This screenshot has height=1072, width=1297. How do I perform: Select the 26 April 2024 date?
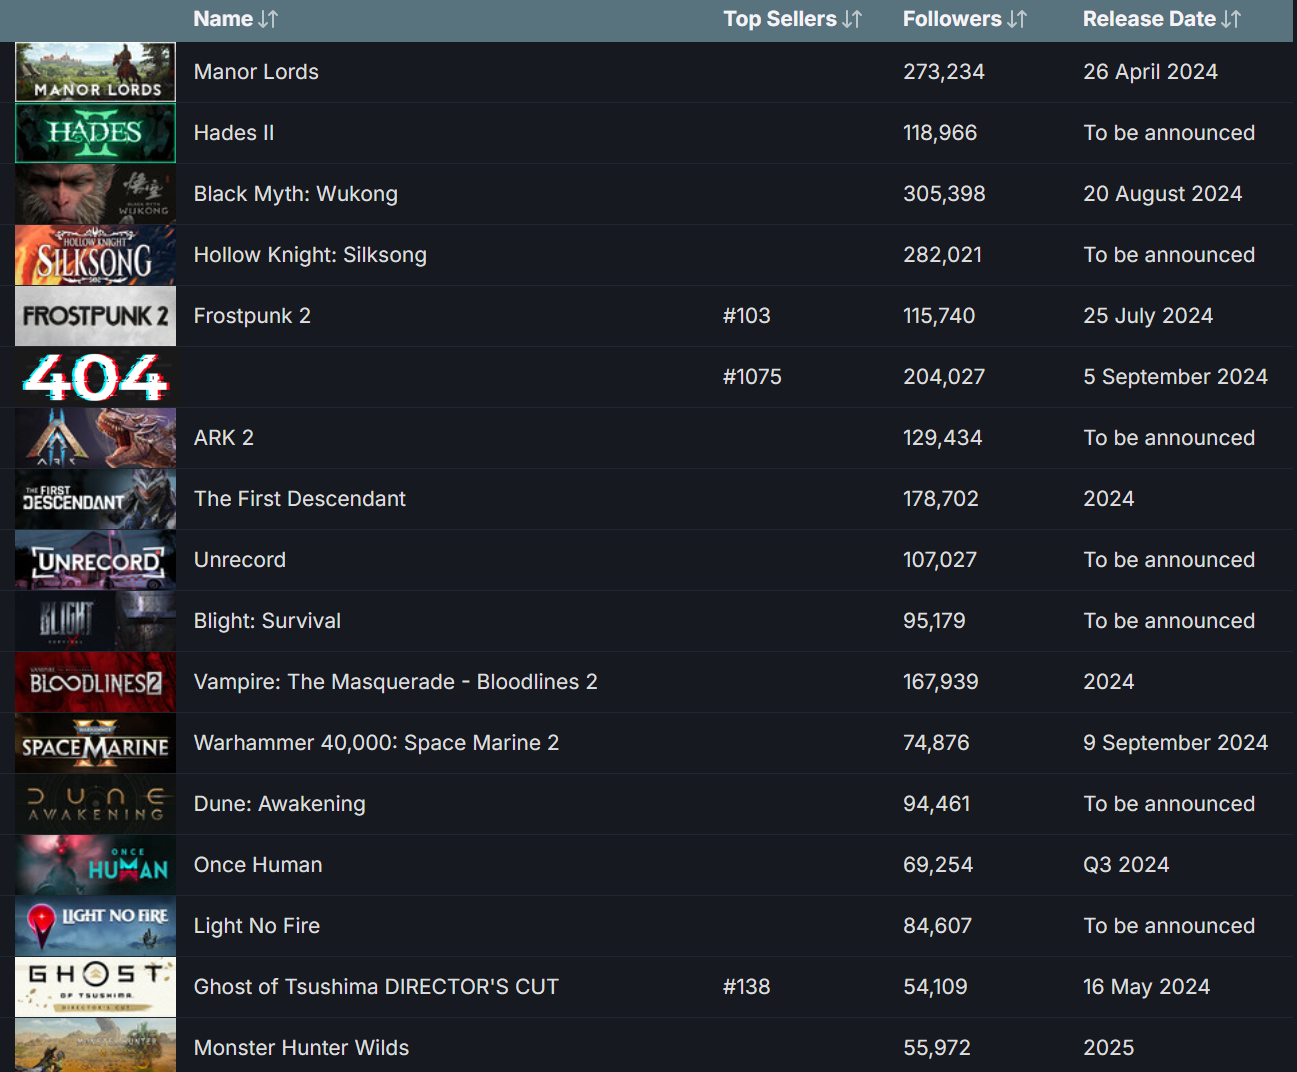tap(1150, 72)
